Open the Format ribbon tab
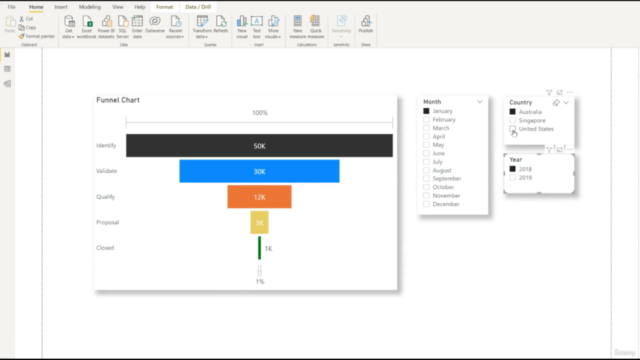The width and height of the screenshot is (640, 360). click(164, 7)
